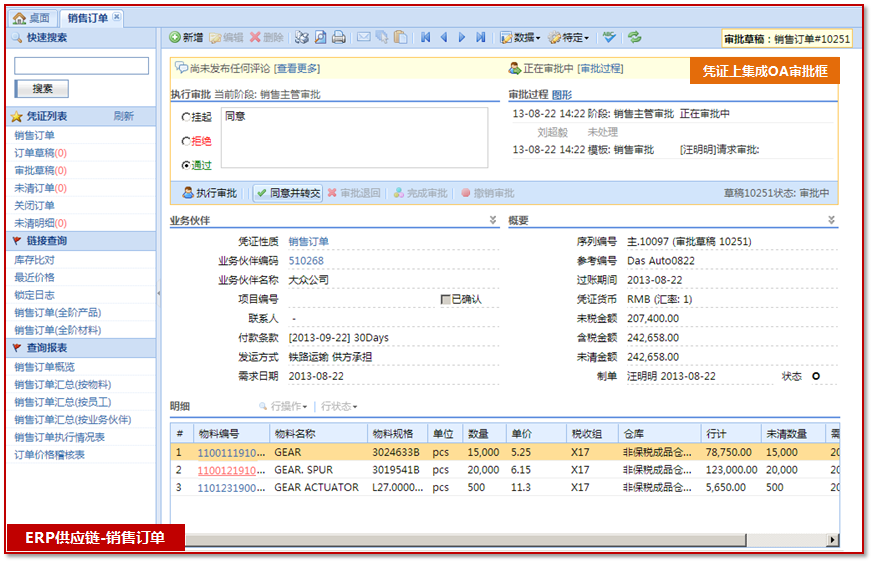Click the approver person icon near 正在审批中
Viewport: 874px width, 564px height.
click(514, 68)
